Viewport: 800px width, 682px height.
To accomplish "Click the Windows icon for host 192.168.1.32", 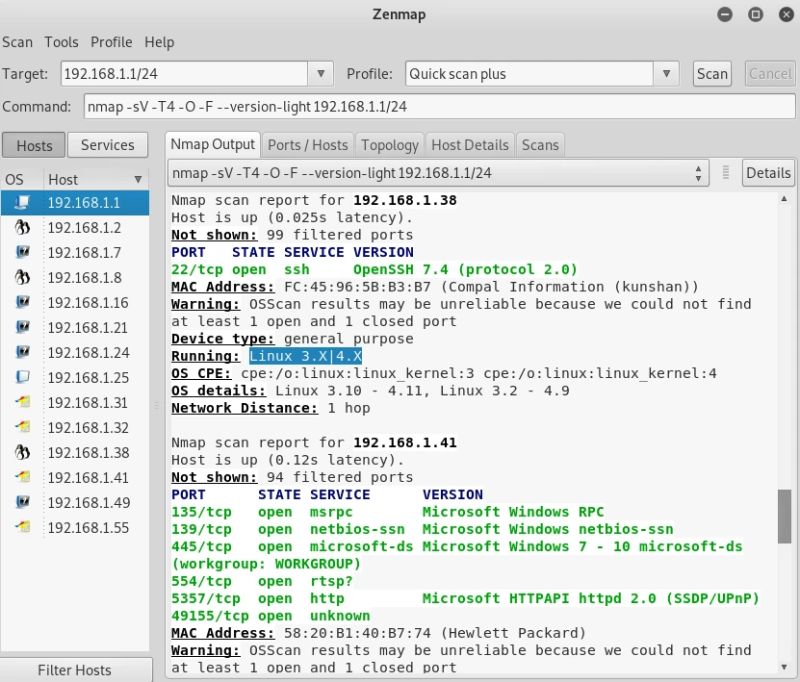I will pyautogui.click(x=22, y=427).
